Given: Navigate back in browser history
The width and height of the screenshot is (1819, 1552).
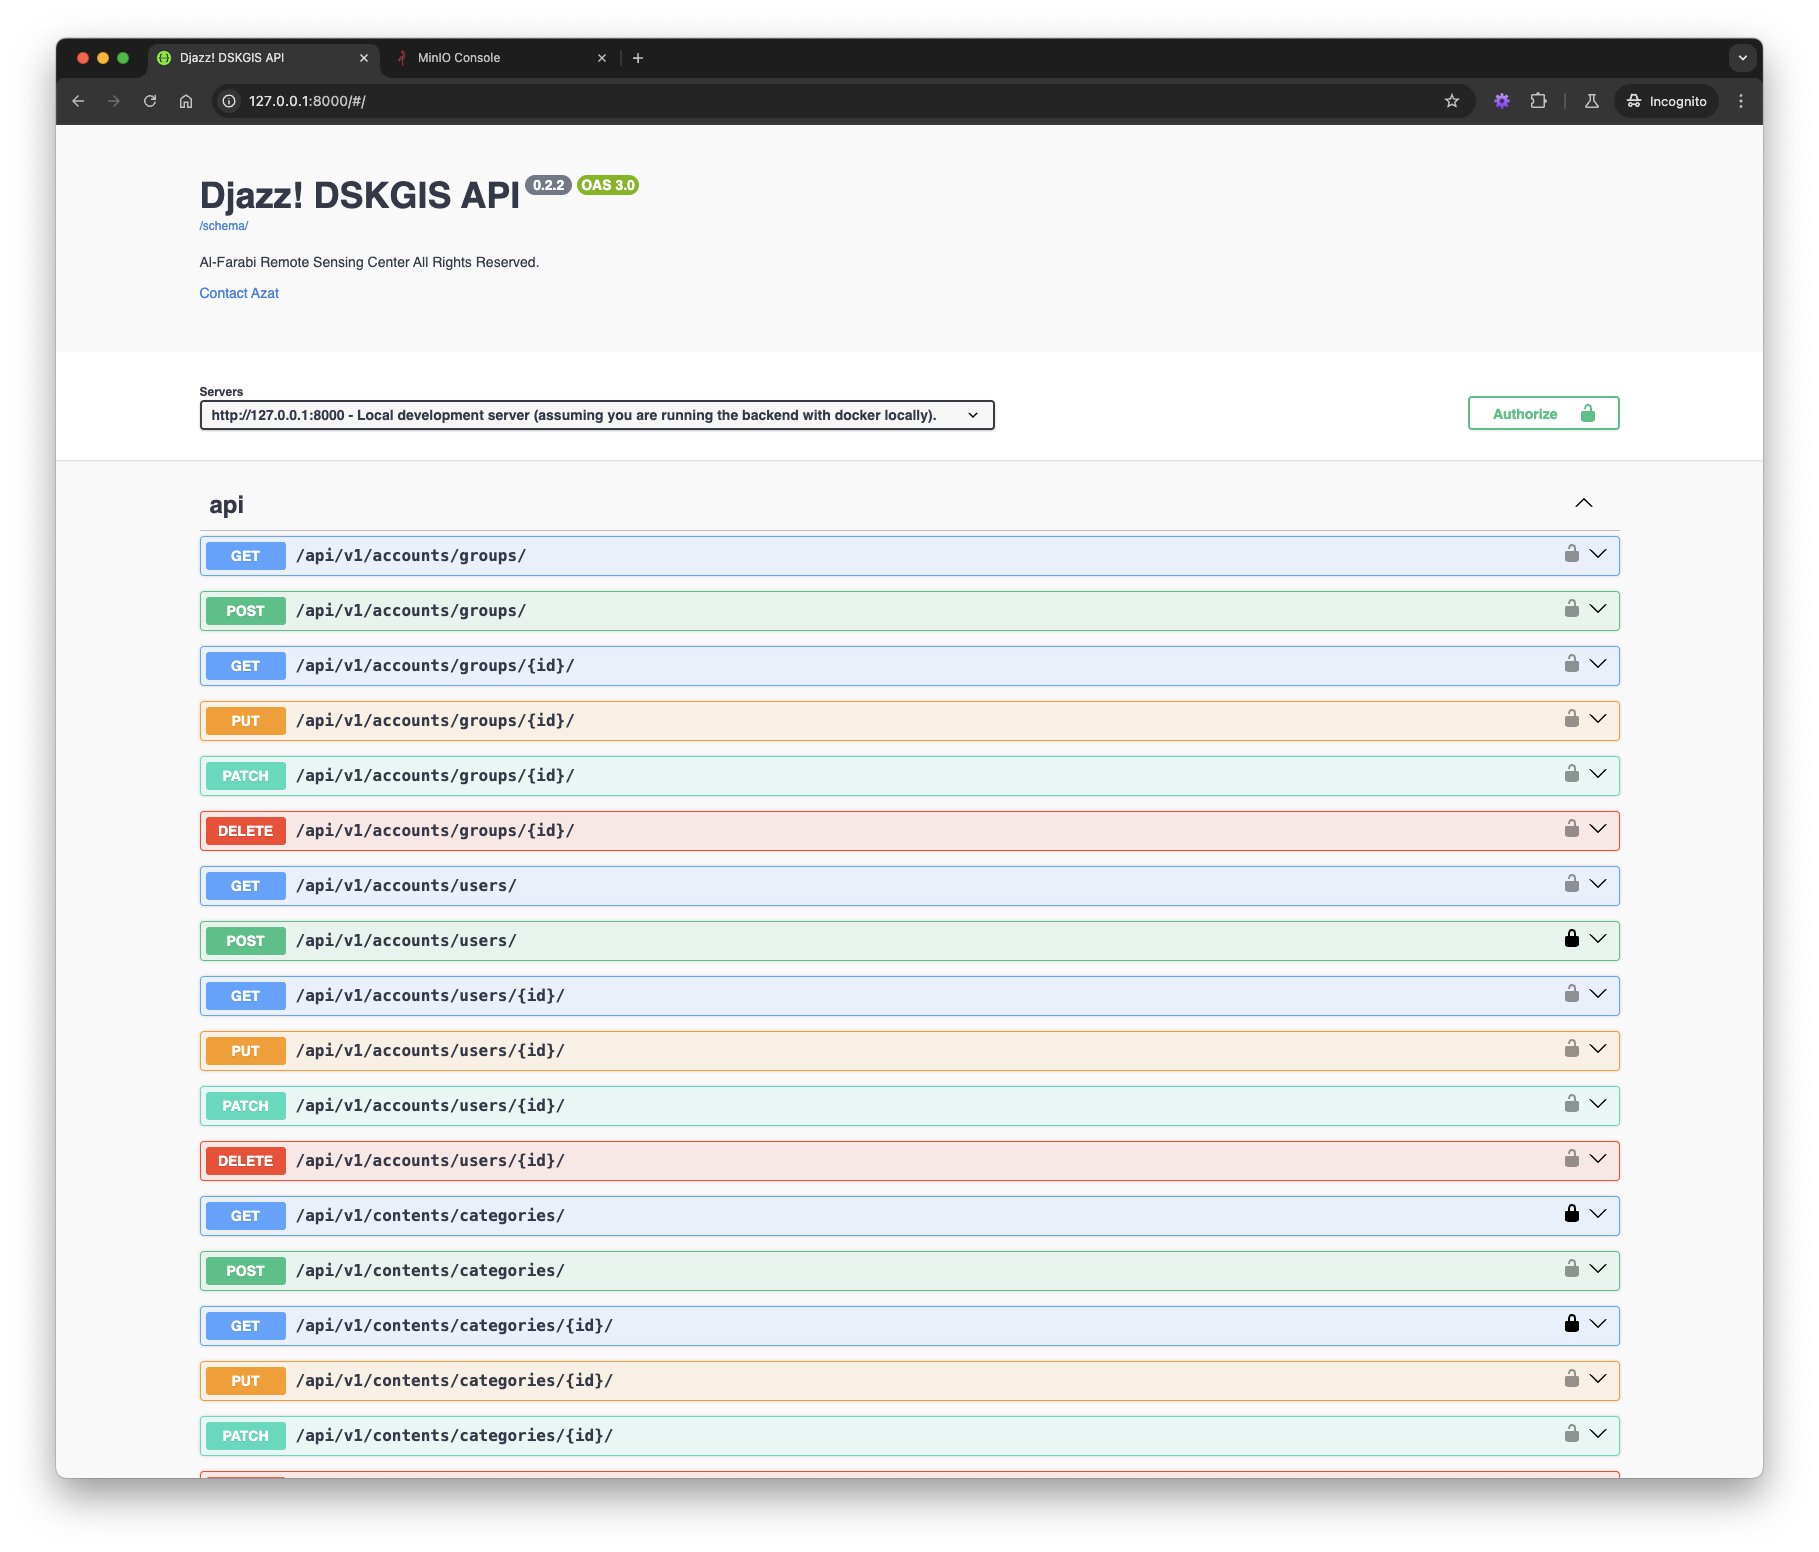Looking at the screenshot, I should coord(78,101).
